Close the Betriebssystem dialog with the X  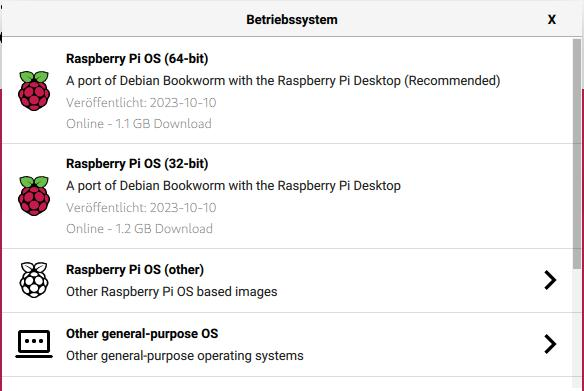[x=552, y=19]
